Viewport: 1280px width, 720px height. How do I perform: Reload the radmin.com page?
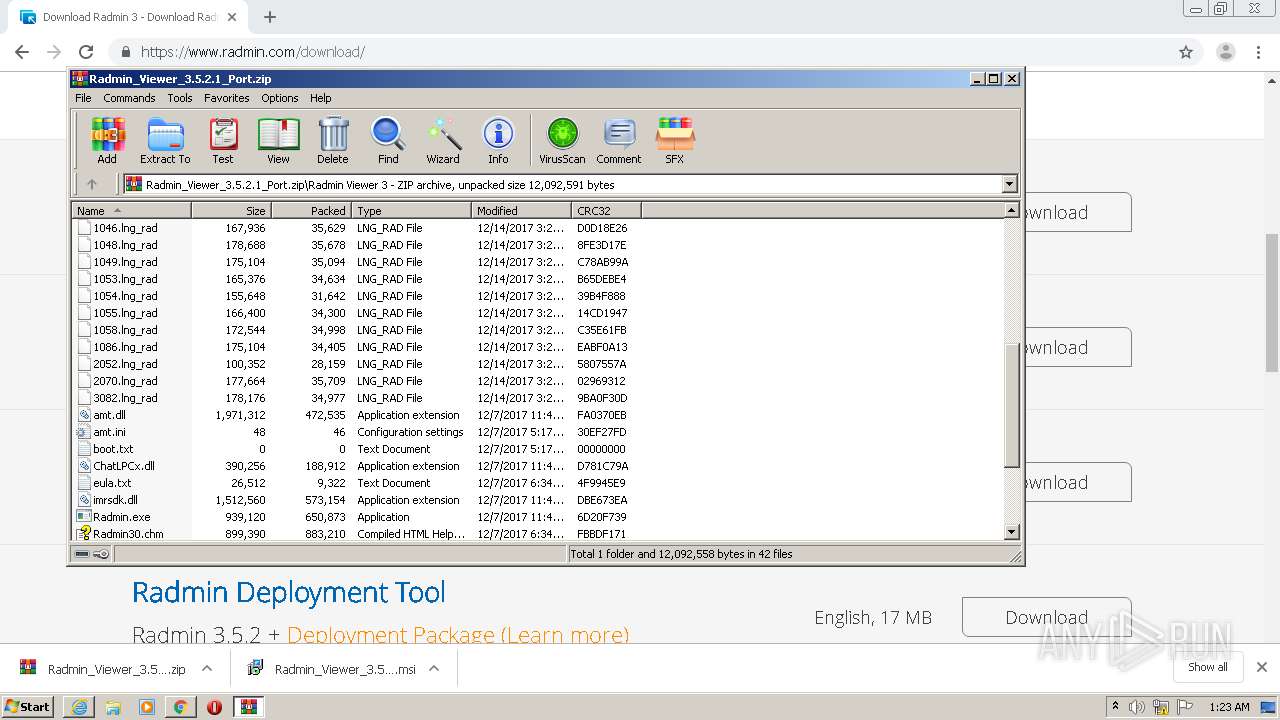click(x=86, y=52)
